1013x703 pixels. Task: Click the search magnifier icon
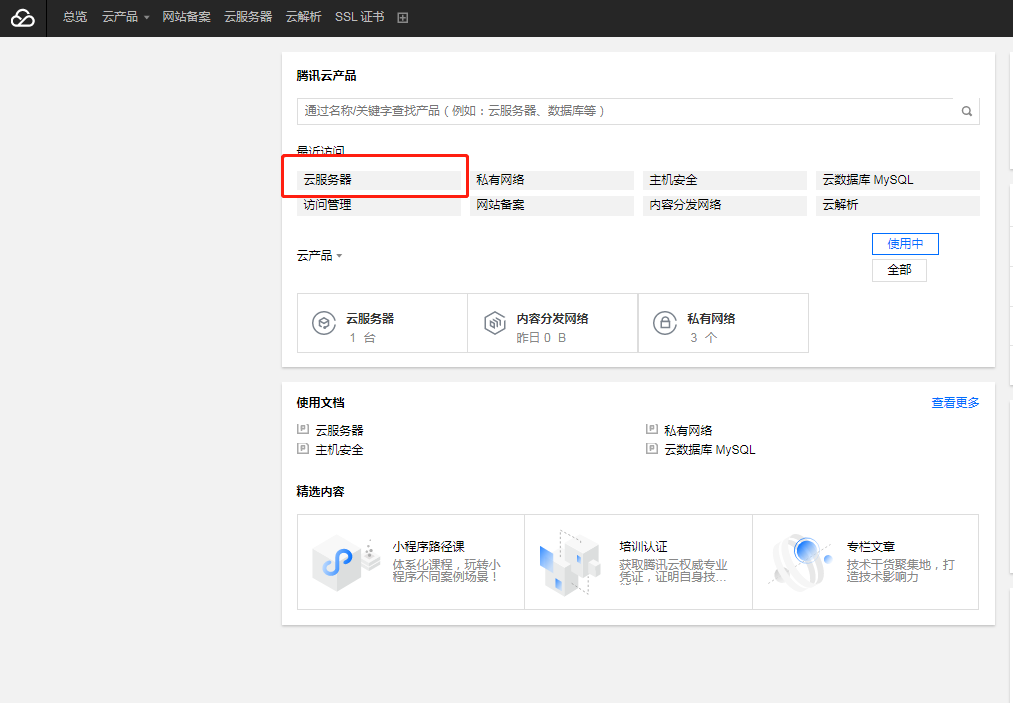pos(966,111)
